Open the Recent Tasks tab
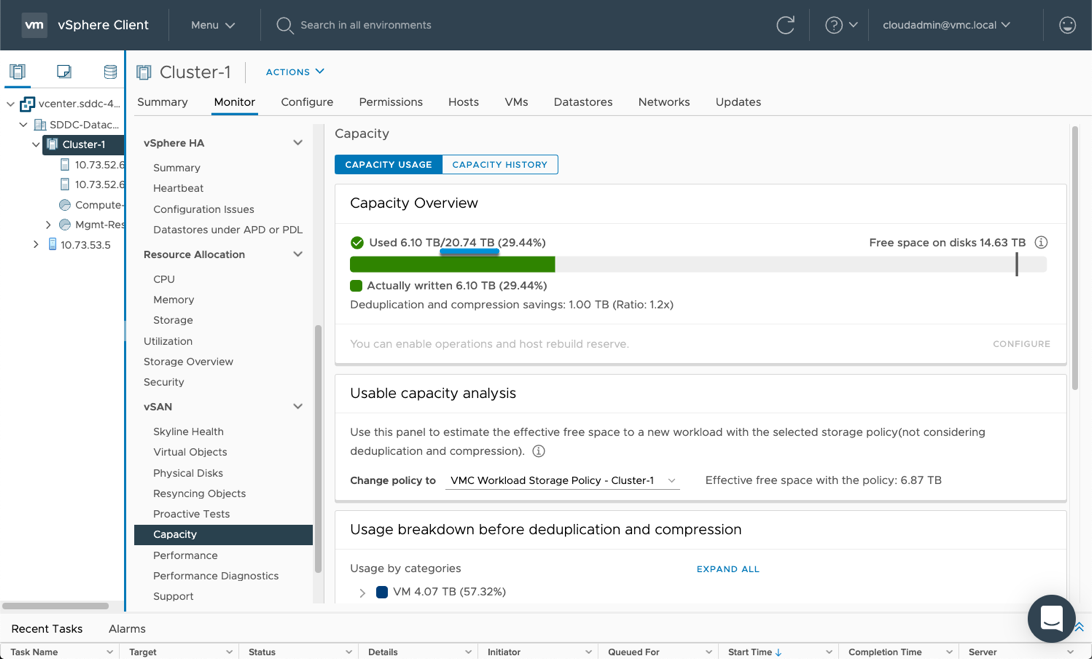 click(x=47, y=628)
